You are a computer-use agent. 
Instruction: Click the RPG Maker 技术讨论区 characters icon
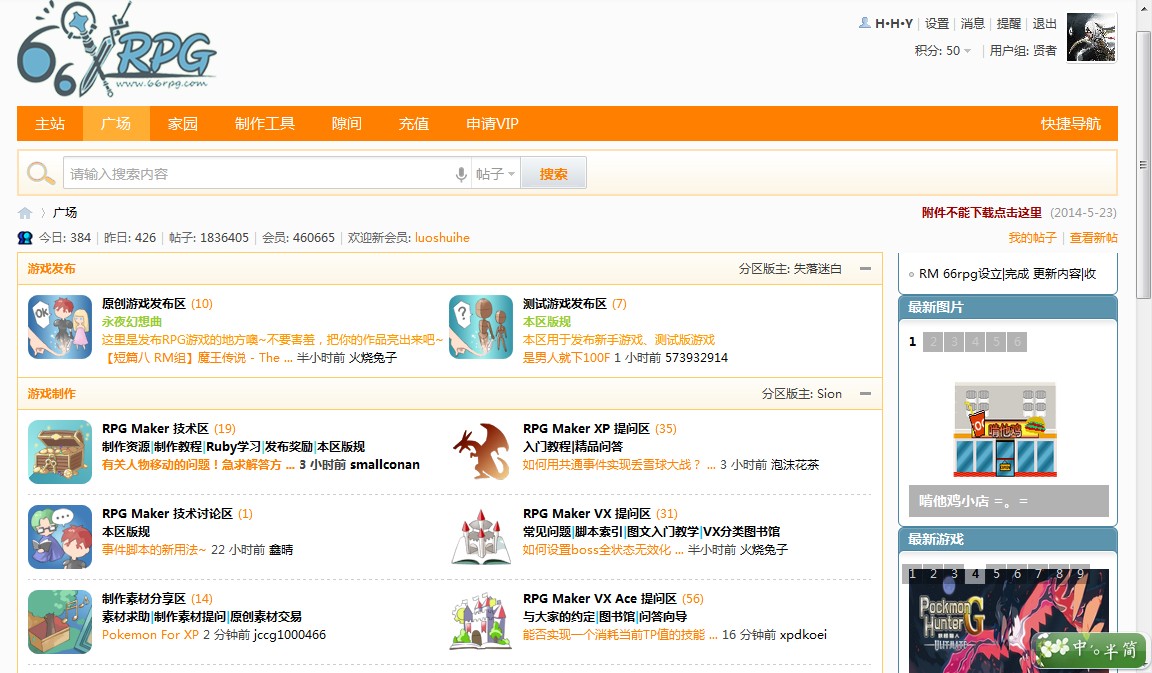[x=60, y=537]
